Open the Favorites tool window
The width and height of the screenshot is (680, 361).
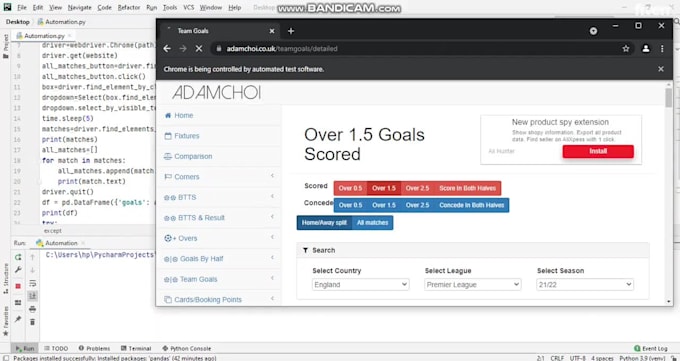click(6, 320)
